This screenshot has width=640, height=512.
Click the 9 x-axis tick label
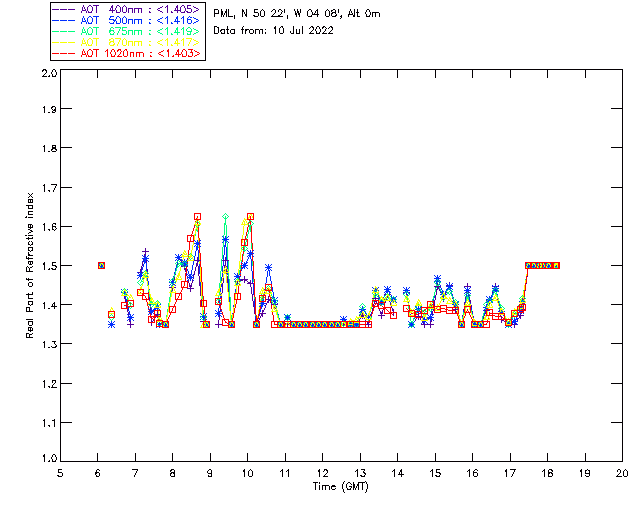[x=210, y=474]
